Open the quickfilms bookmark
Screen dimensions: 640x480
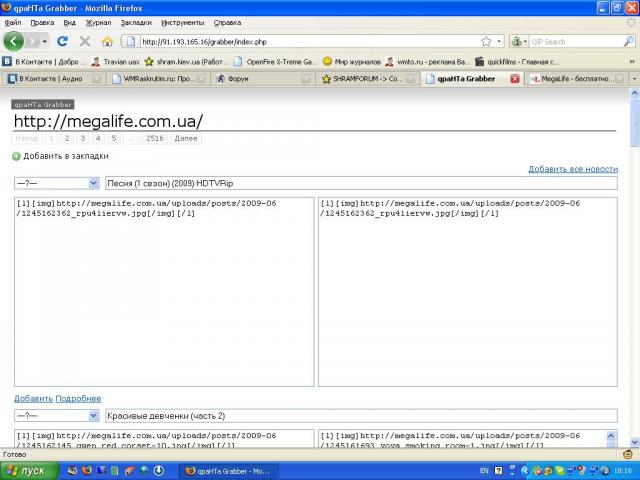tap(518, 62)
